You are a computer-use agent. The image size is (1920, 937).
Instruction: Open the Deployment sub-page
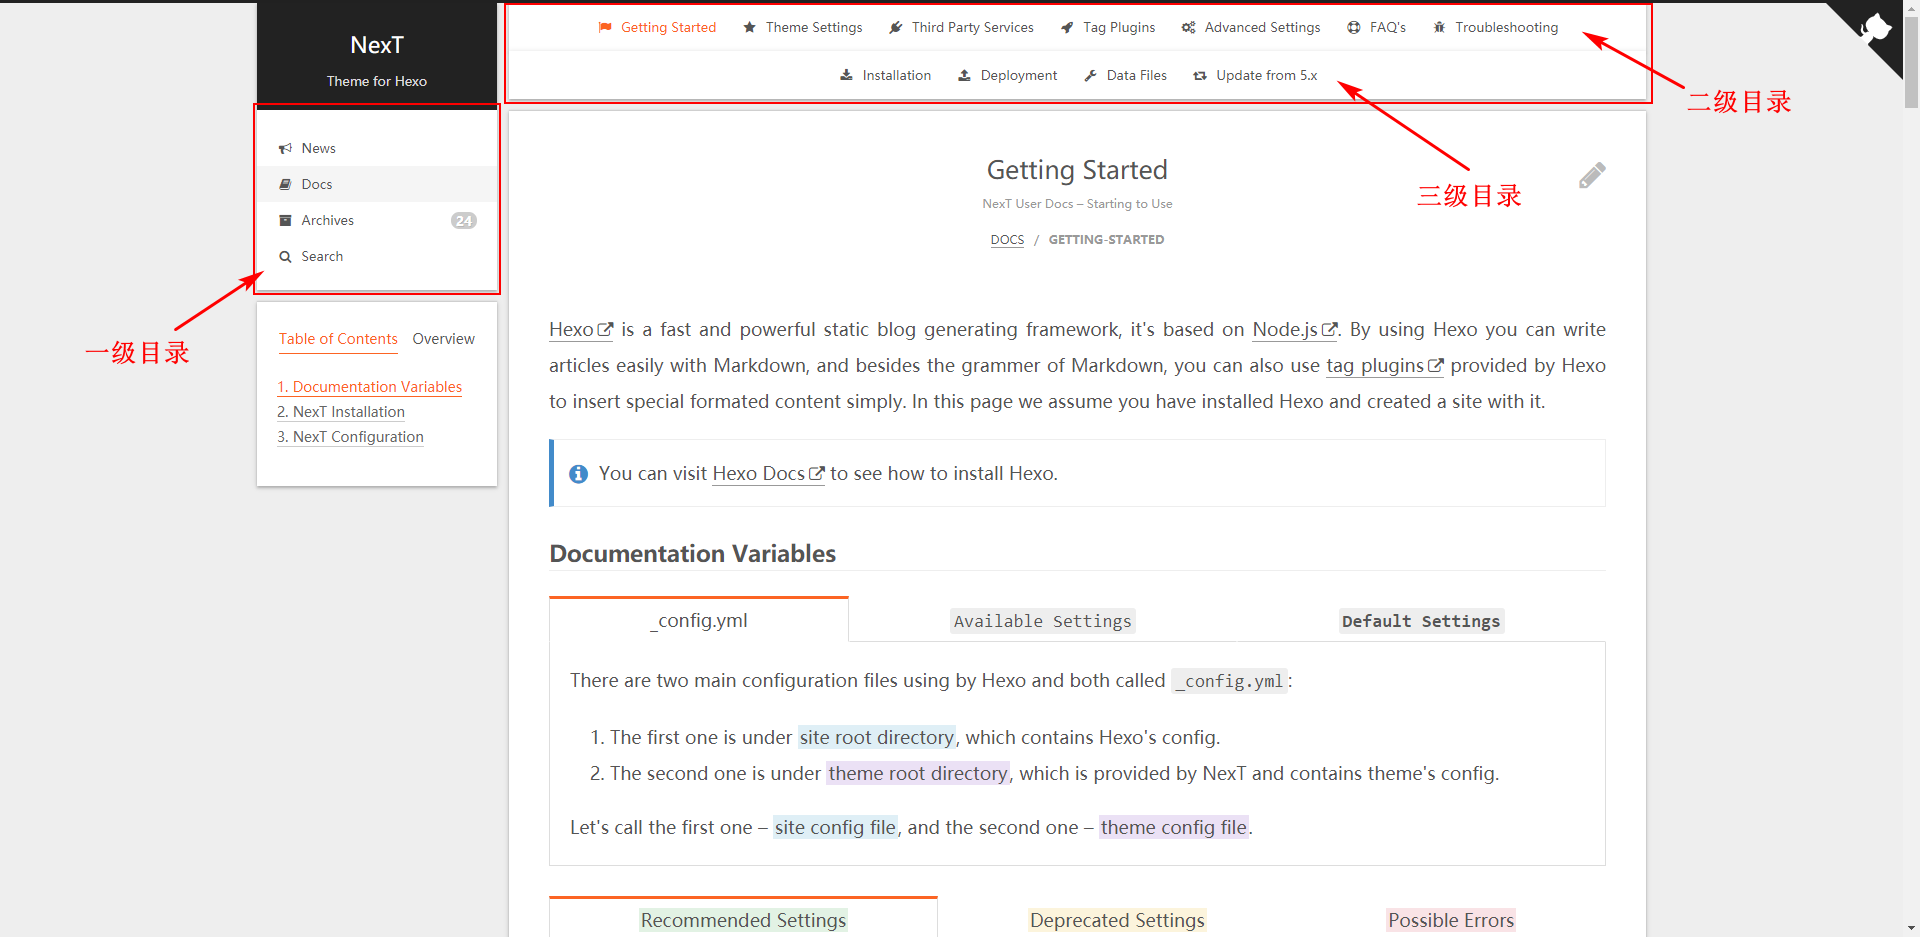pyautogui.click(x=1007, y=75)
